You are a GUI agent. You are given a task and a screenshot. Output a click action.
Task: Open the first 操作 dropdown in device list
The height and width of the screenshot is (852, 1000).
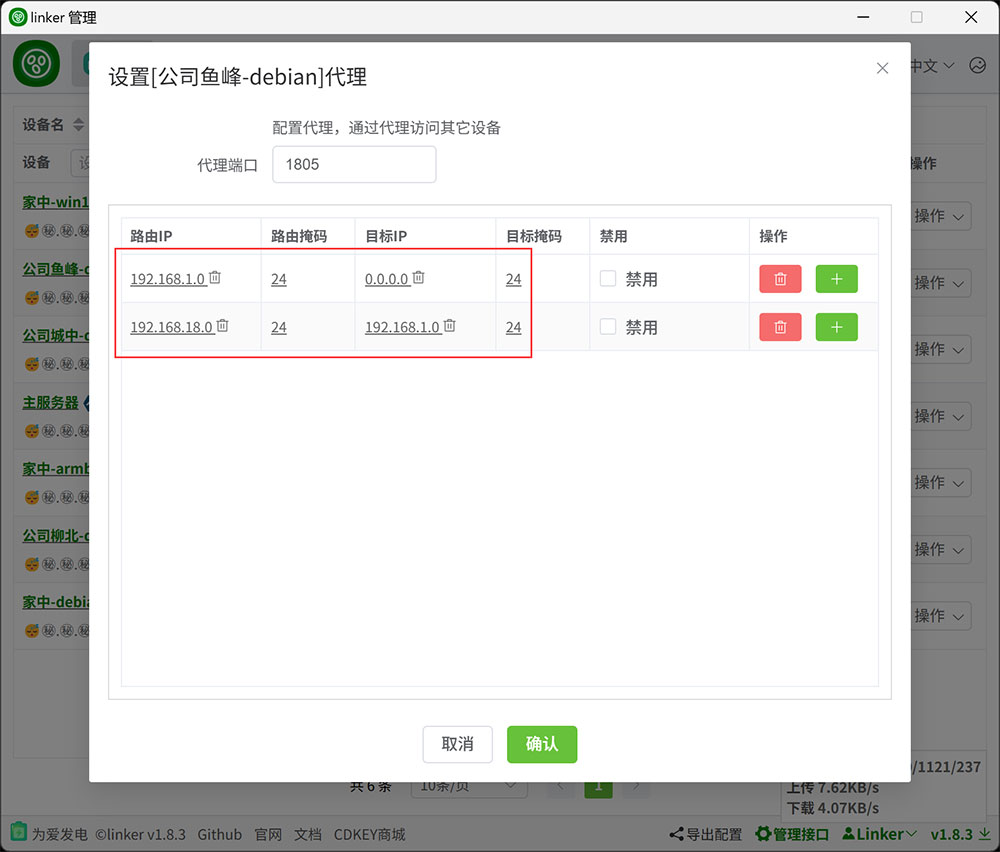940,216
